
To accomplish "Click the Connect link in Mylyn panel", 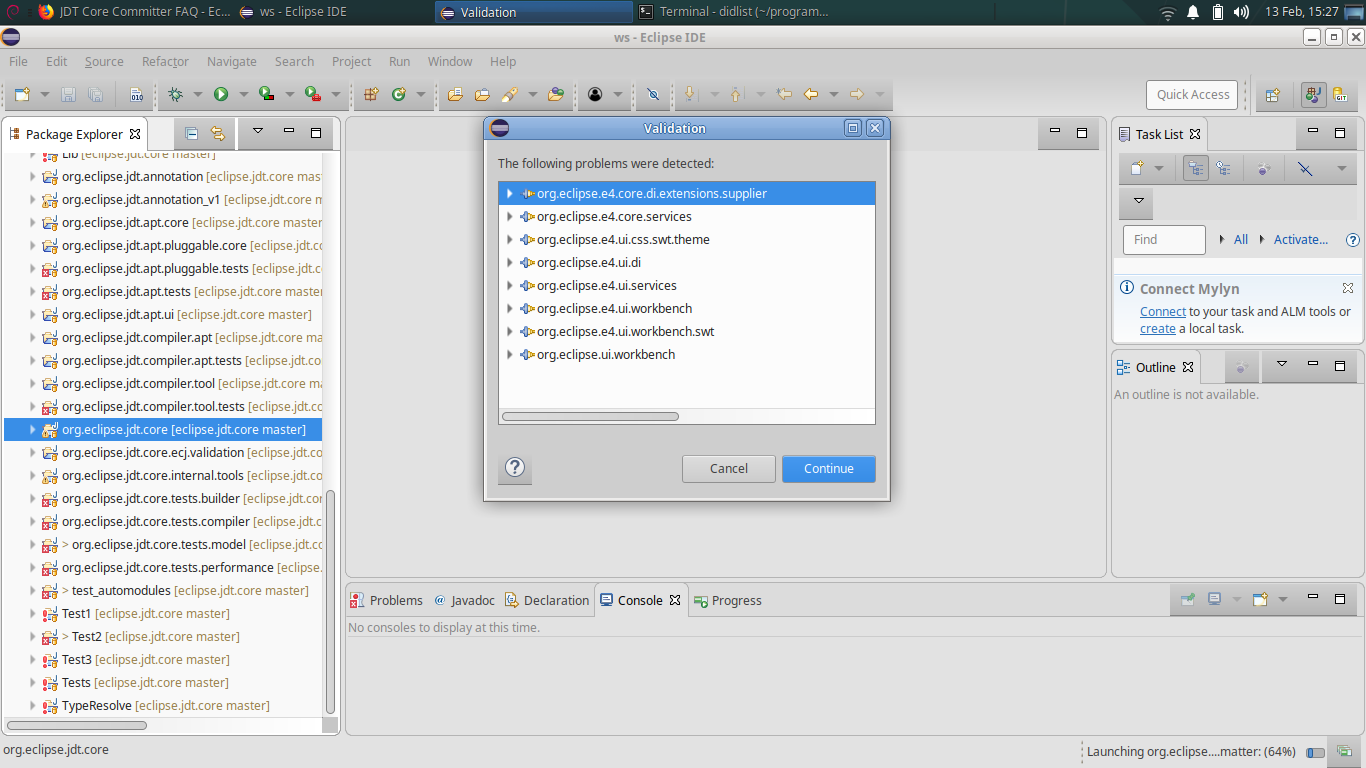I will 1163,311.
